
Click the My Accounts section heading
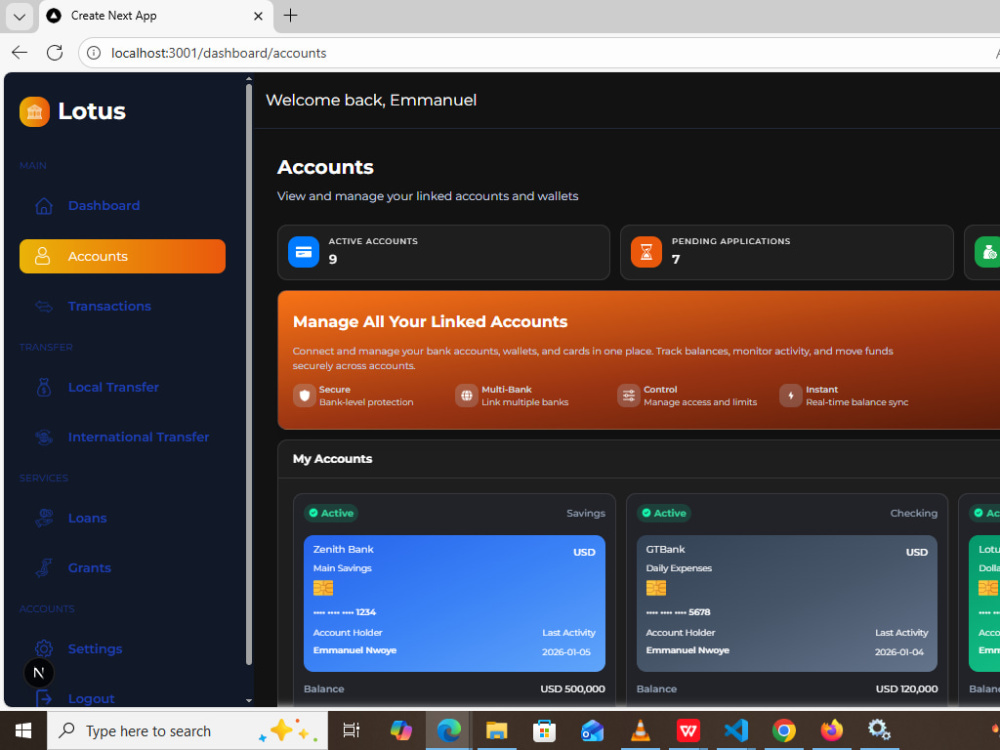tap(332, 459)
